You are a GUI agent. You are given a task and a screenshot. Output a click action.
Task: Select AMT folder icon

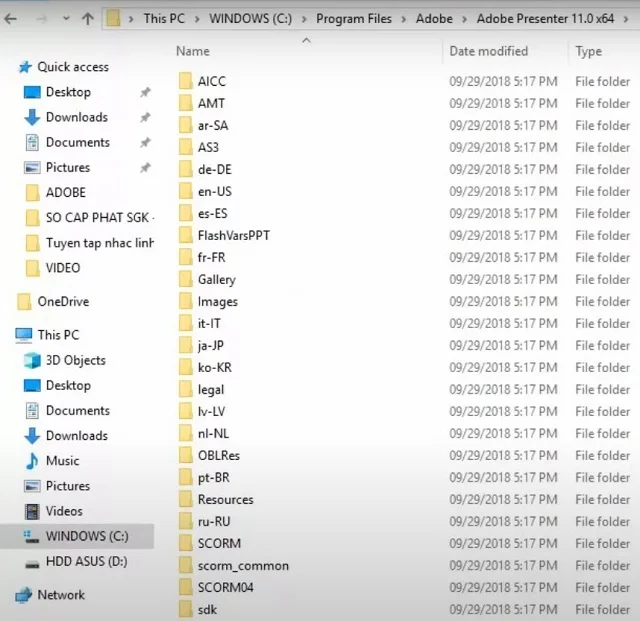click(x=185, y=103)
